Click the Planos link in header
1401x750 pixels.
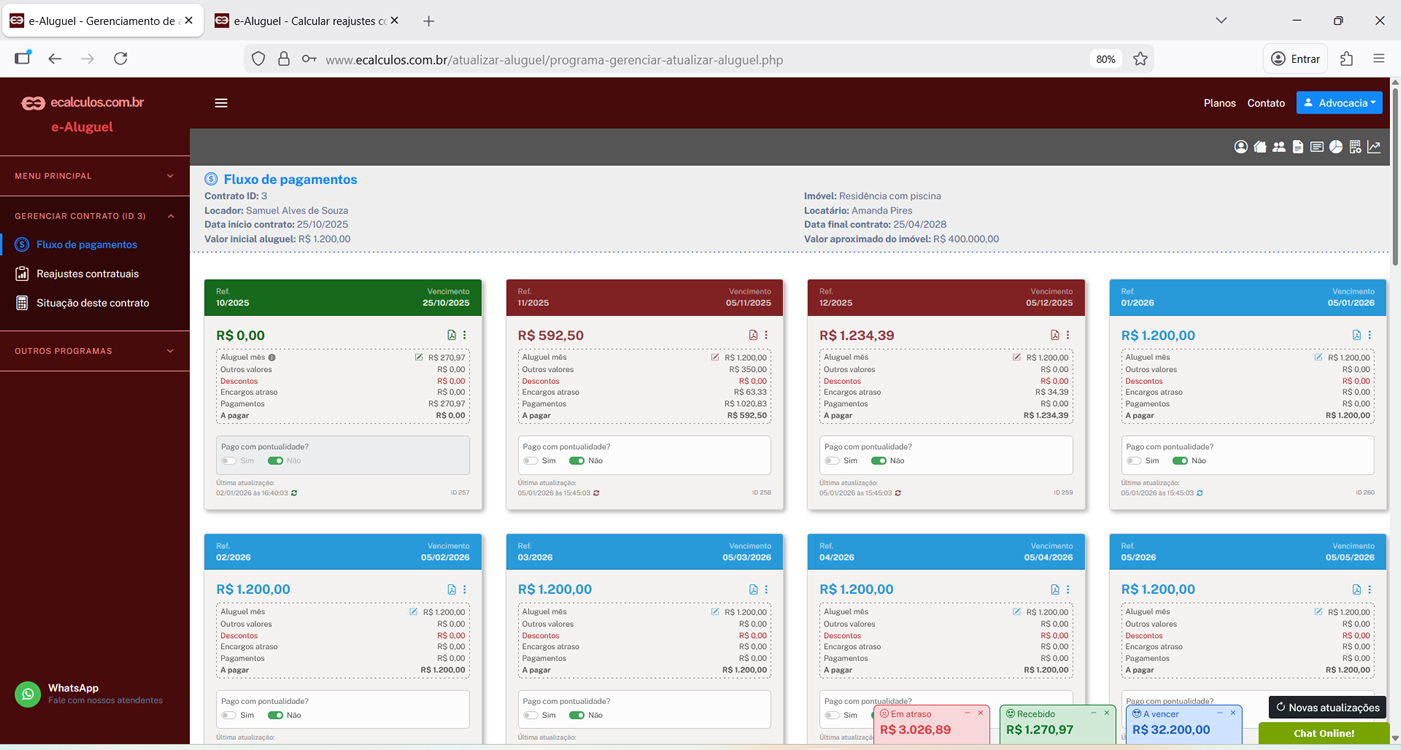click(x=1220, y=103)
